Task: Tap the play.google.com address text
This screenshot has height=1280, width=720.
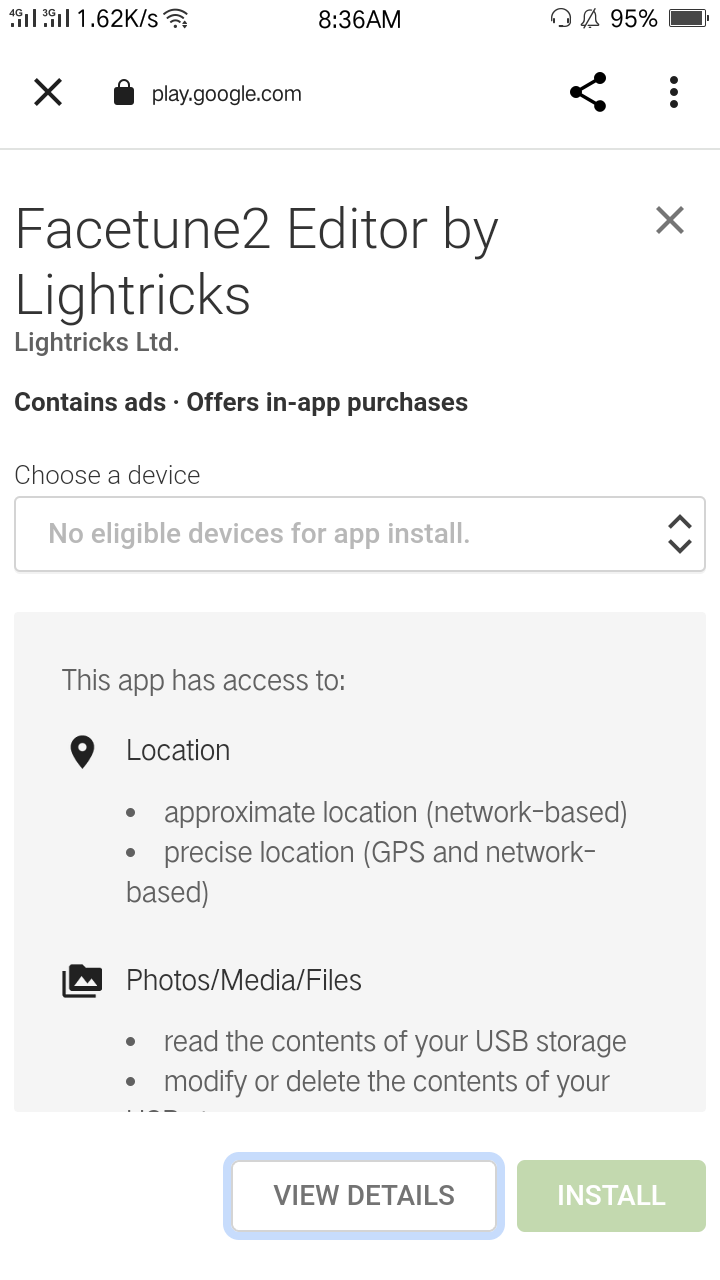Action: [226, 94]
